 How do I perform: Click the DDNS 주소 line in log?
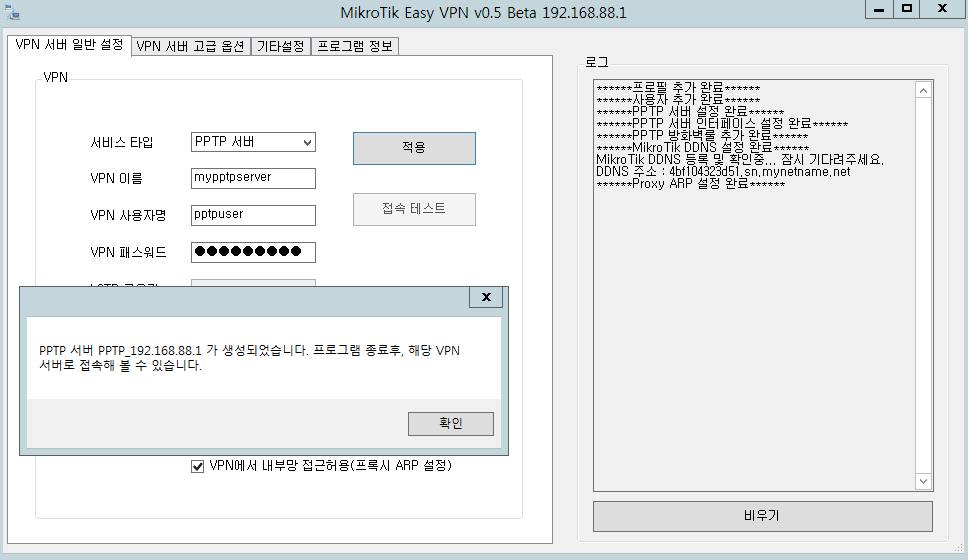(x=723, y=172)
